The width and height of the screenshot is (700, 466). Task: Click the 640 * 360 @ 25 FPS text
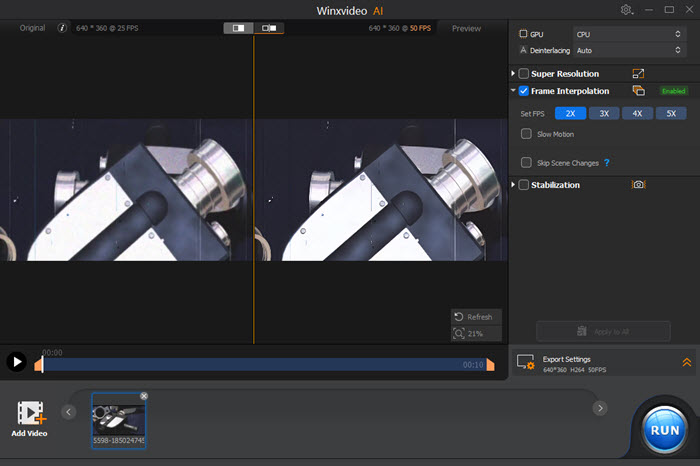point(107,28)
